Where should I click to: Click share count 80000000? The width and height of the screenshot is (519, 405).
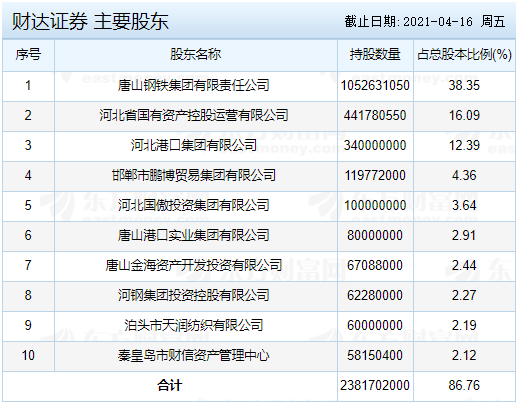click(375, 235)
